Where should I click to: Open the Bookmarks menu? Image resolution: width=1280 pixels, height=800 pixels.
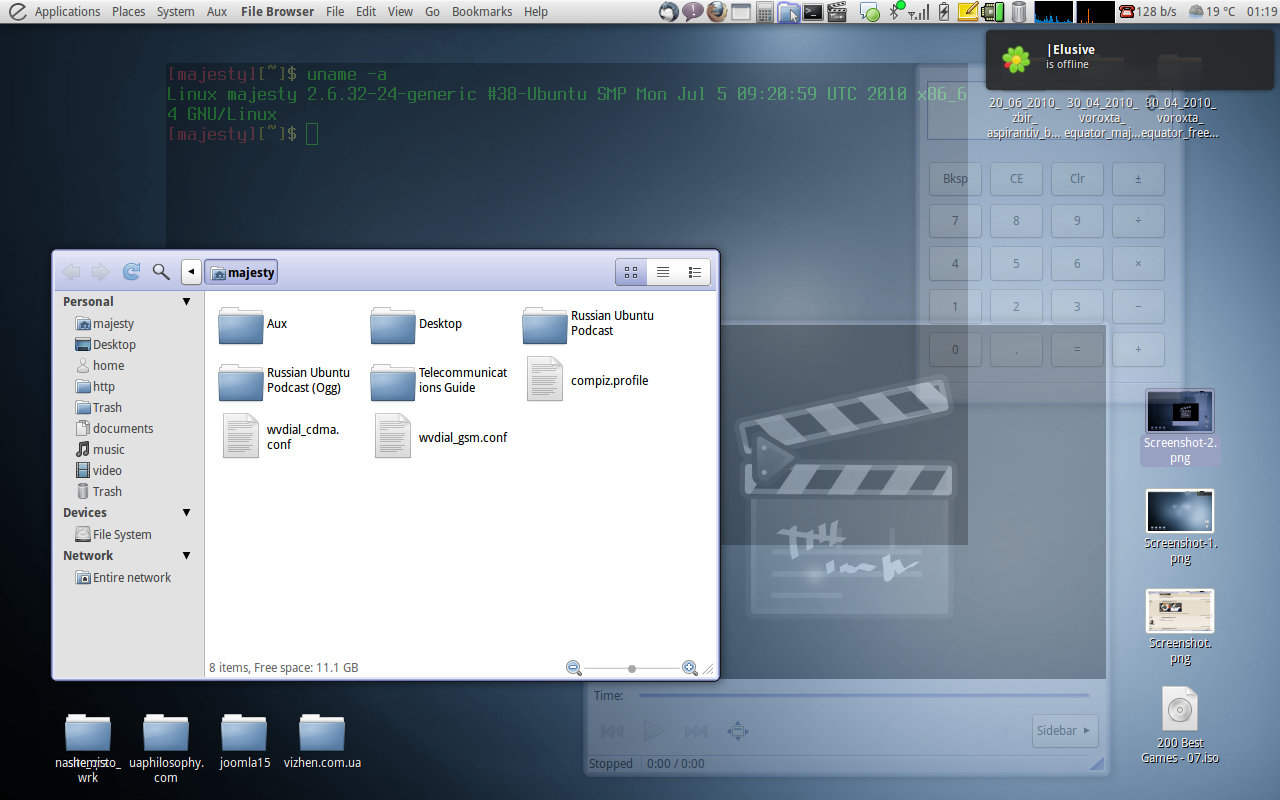481,12
